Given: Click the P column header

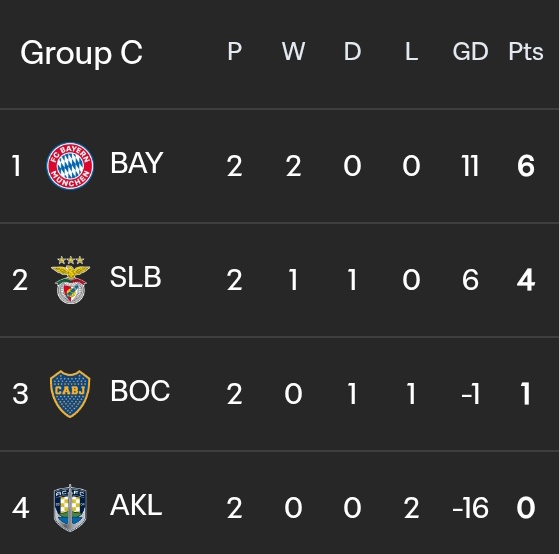Looking at the screenshot, I should (235, 52).
